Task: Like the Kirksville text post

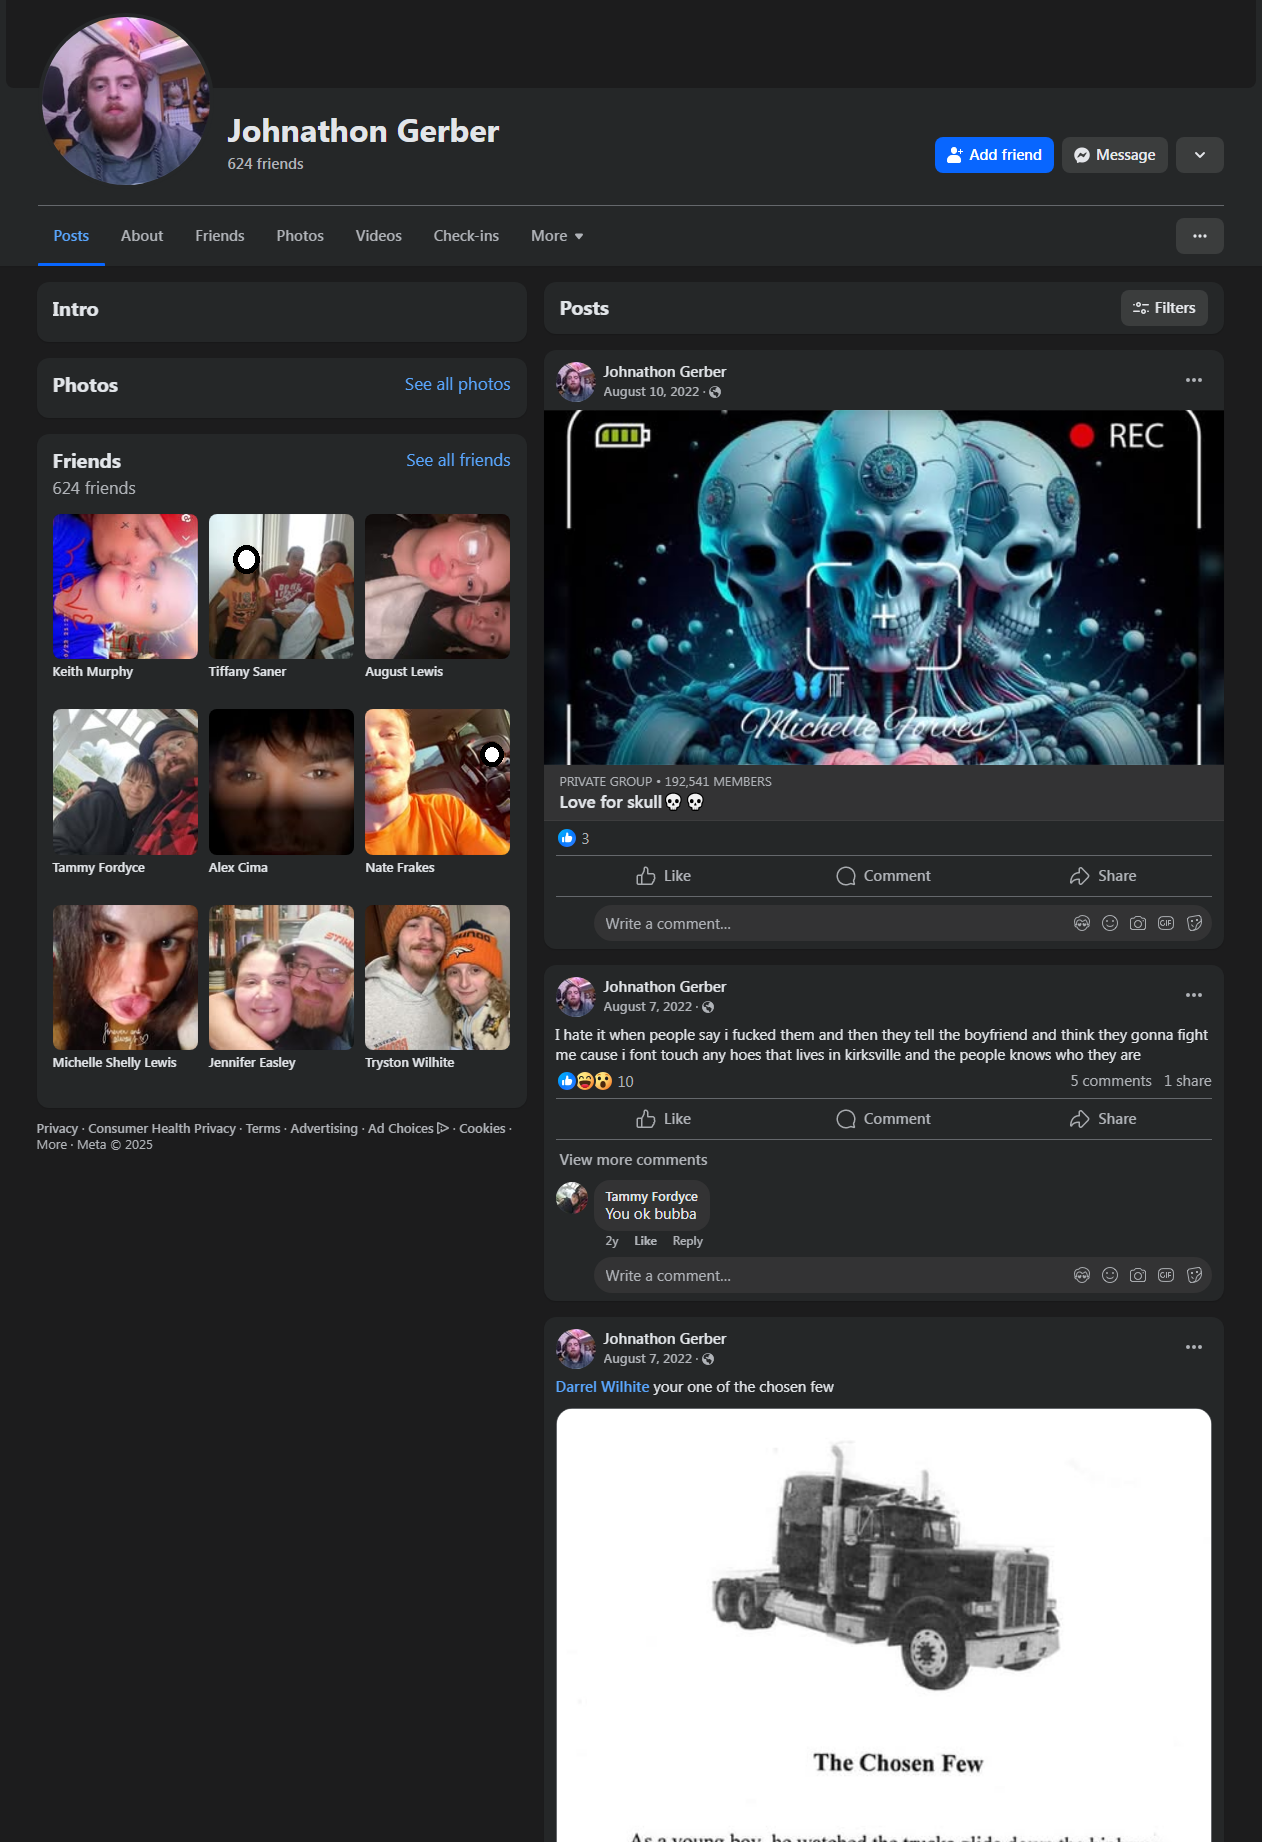Action: pyautogui.click(x=664, y=1119)
